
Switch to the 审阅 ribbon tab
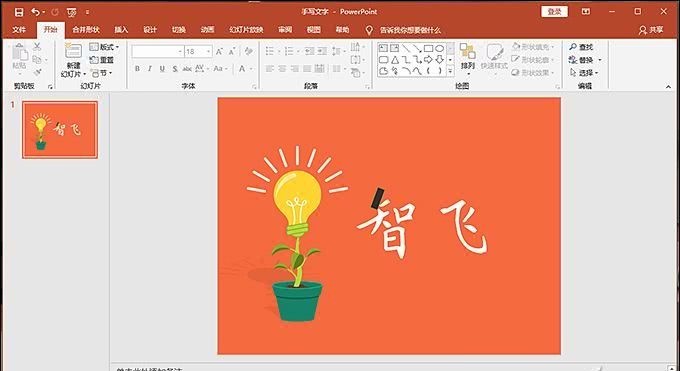[285, 30]
